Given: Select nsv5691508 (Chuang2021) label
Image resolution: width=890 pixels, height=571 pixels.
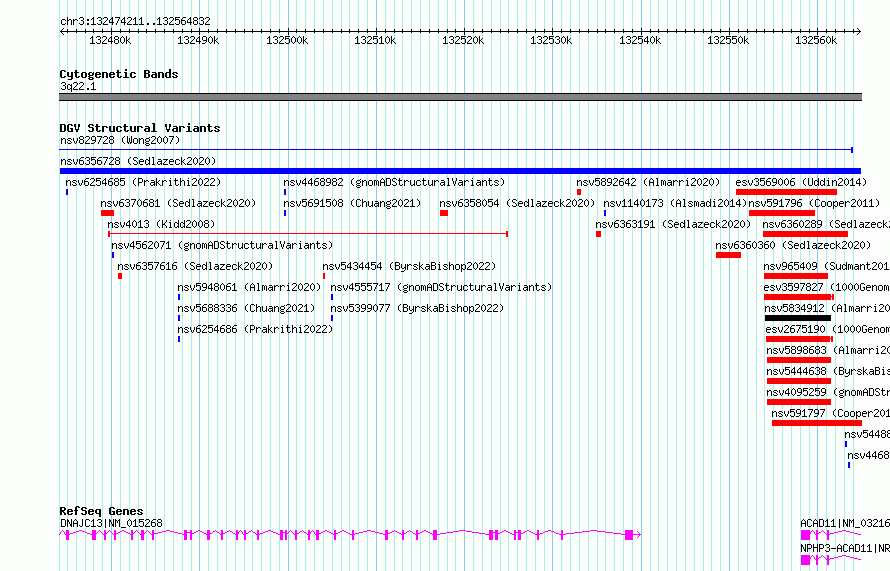Looking at the screenshot, I should (352, 203).
